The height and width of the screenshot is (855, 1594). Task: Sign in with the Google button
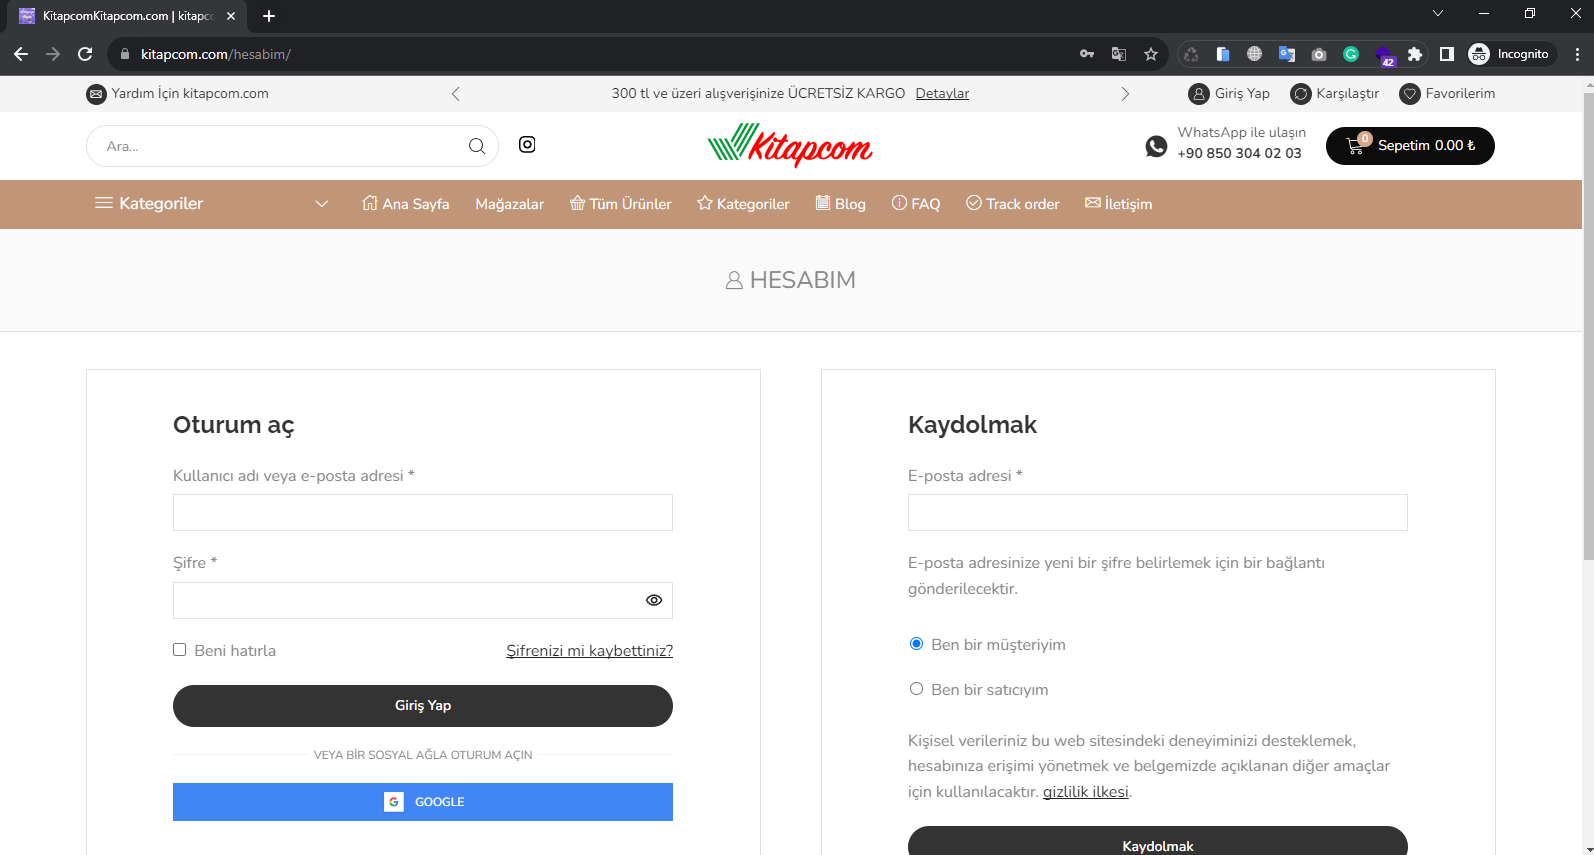click(x=423, y=802)
